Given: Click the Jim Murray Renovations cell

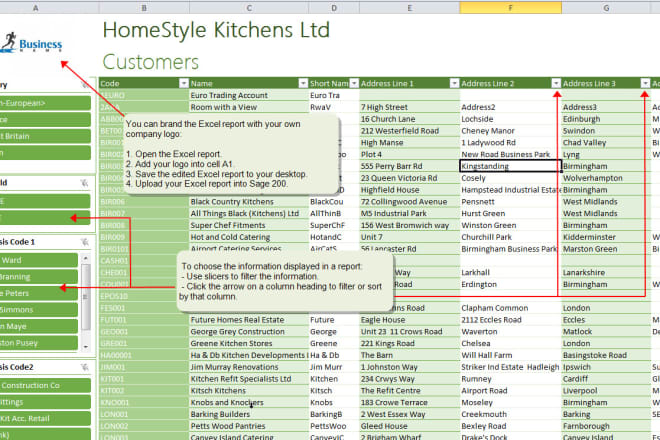Looking at the screenshot, I should pyautogui.click(x=249, y=367).
